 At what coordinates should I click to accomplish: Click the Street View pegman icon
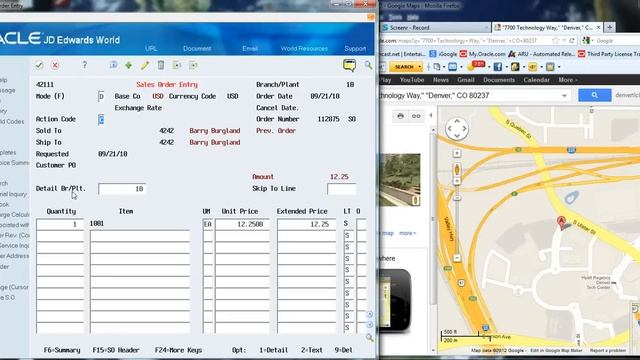457,169
